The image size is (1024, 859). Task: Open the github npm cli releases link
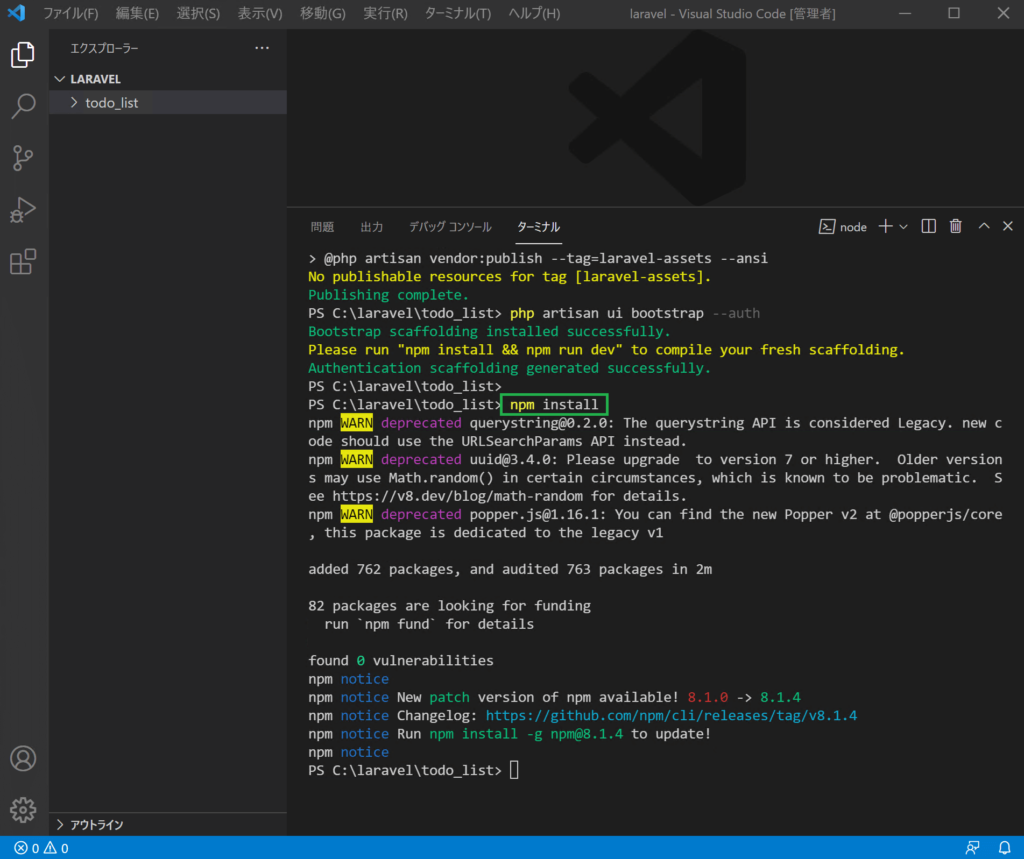coord(671,715)
